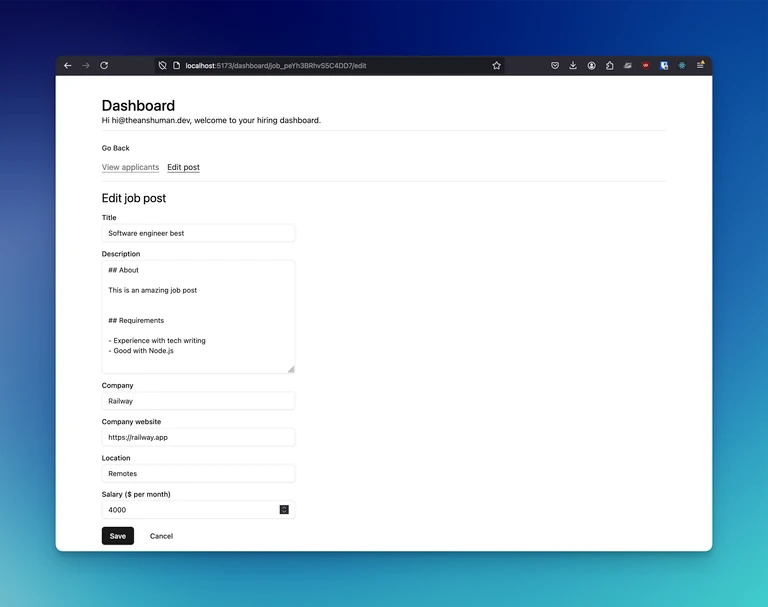Click the '- Experience with tech writing' line
The height and width of the screenshot is (607, 768).
(x=157, y=340)
